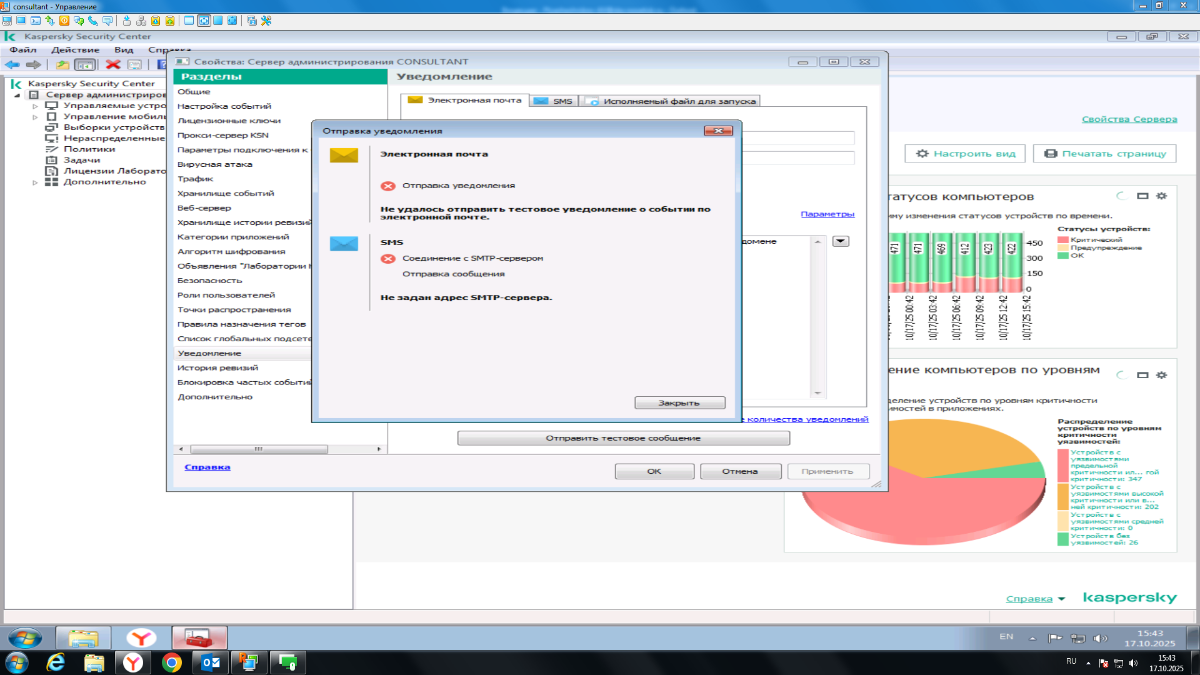The image size is (1200, 675).
Task: Open the Справка dropdown near the Kaspersky logo
Action: point(1035,599)
